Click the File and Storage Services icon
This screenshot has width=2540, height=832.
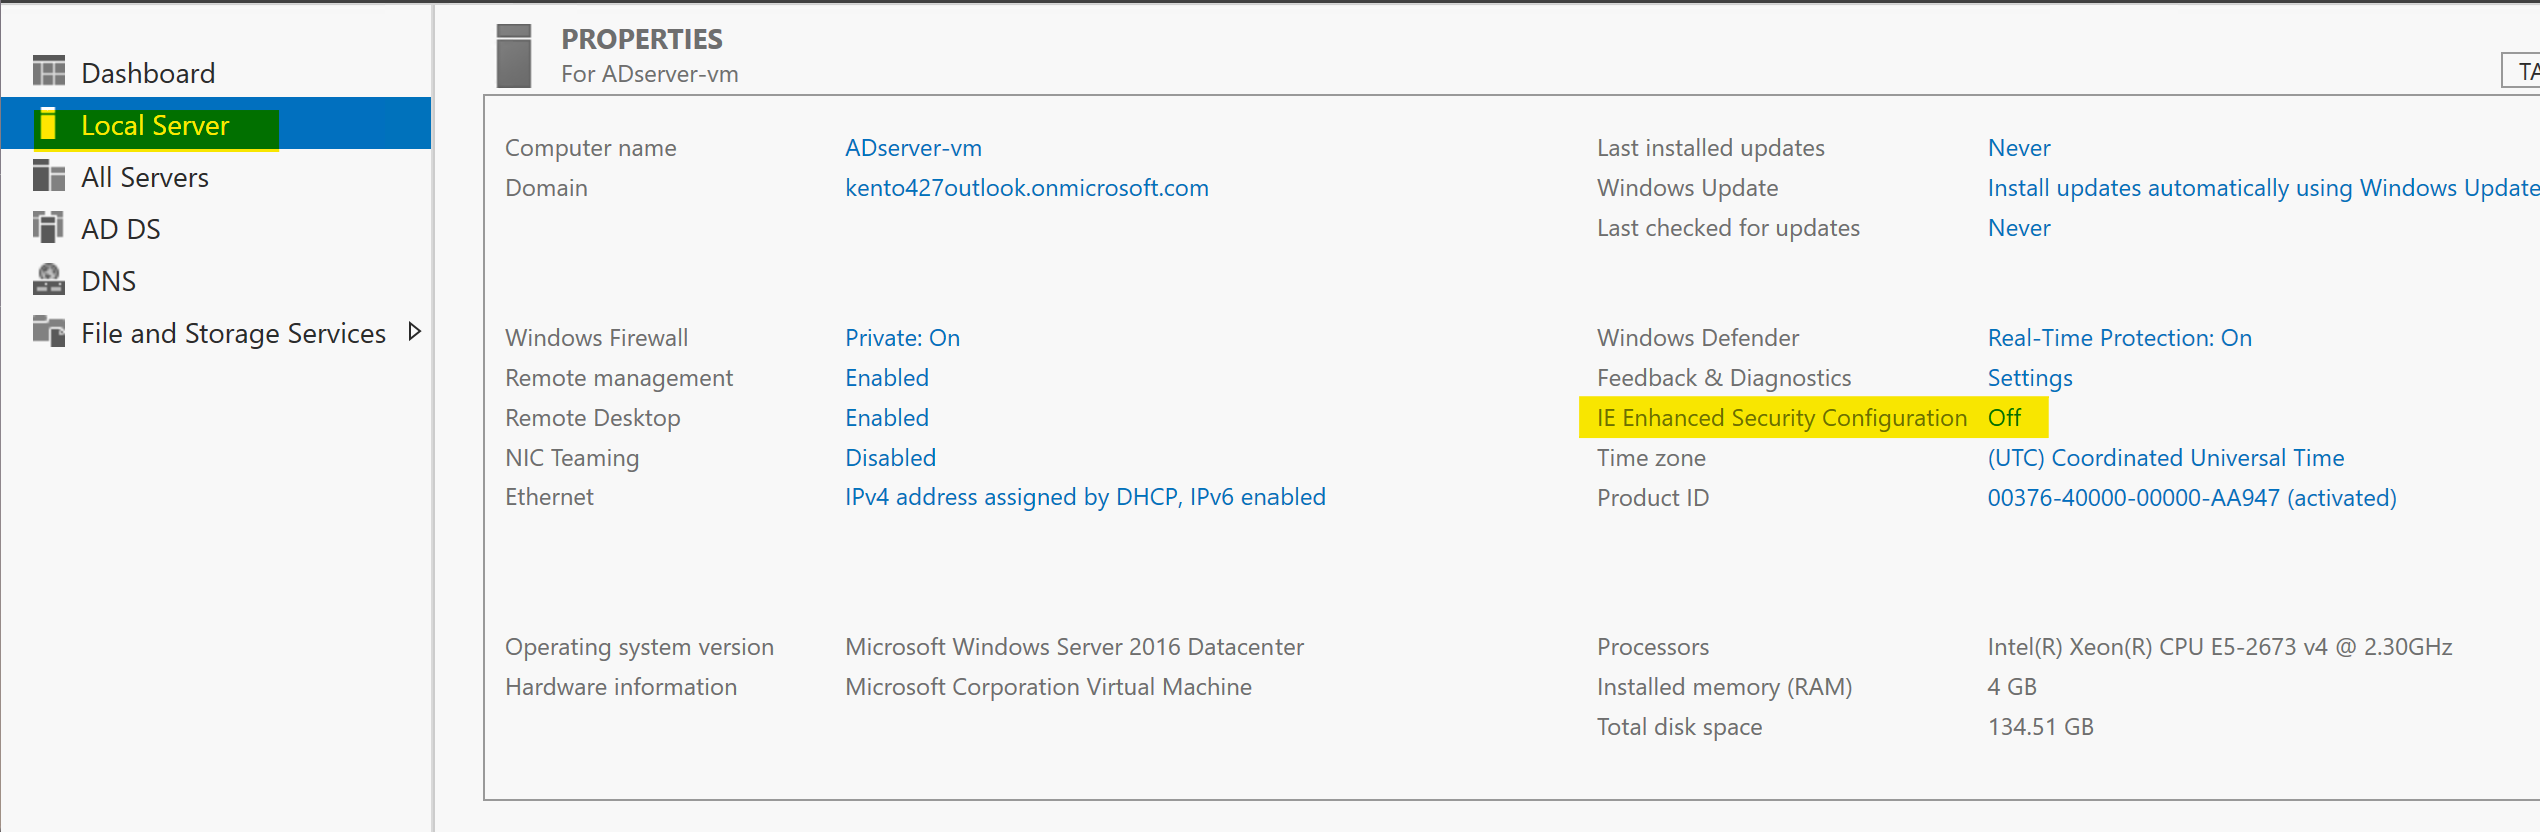click(x=48, y=331)
